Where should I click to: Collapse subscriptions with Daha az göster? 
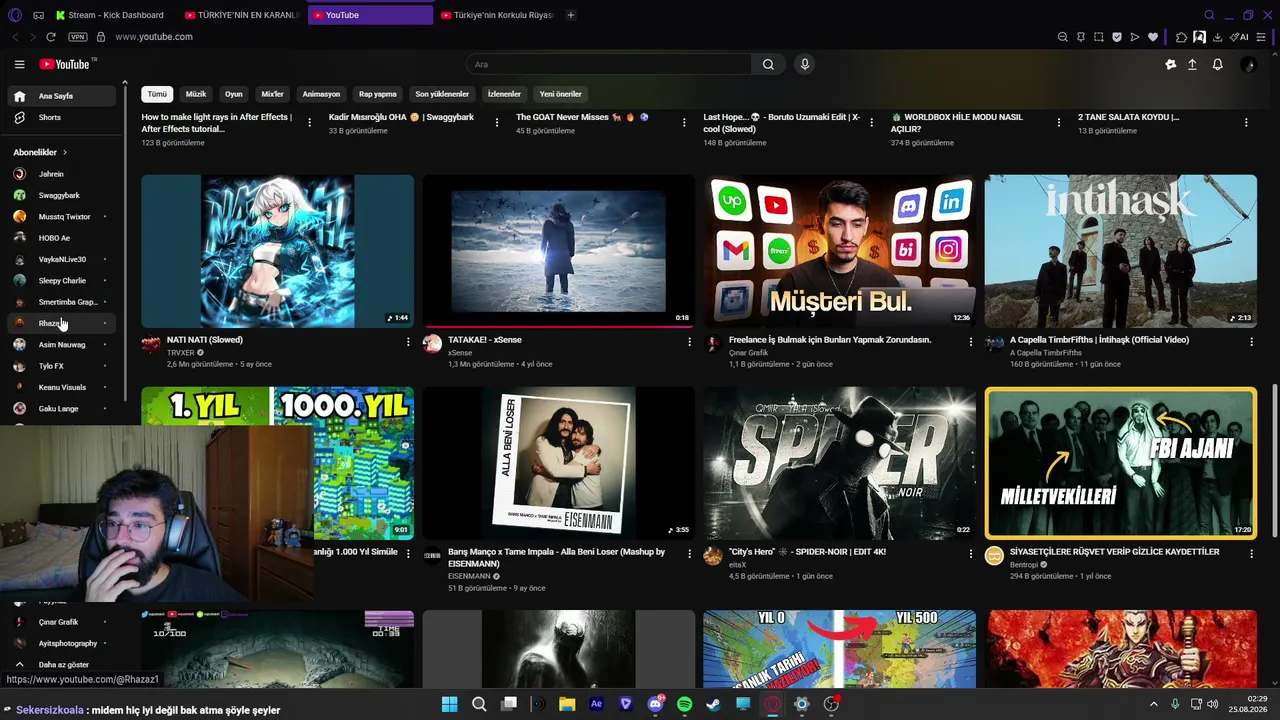pos(62,664)
